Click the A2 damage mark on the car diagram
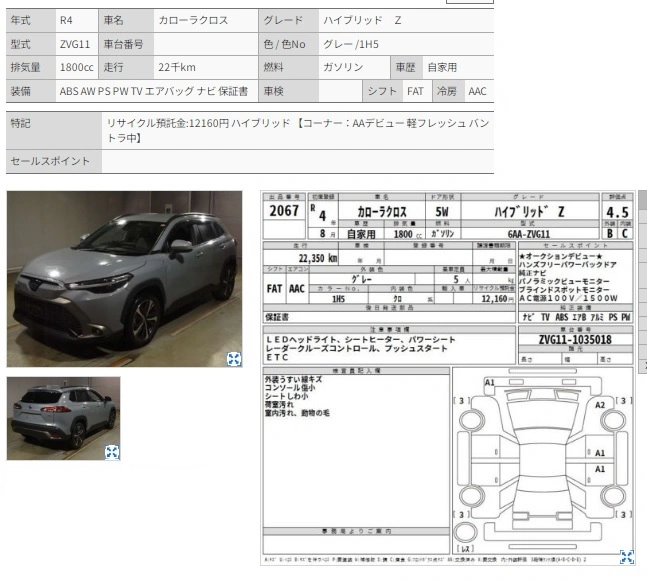This screenshot has height=582, width=647. pyautogui.click(x=600, y=405)
